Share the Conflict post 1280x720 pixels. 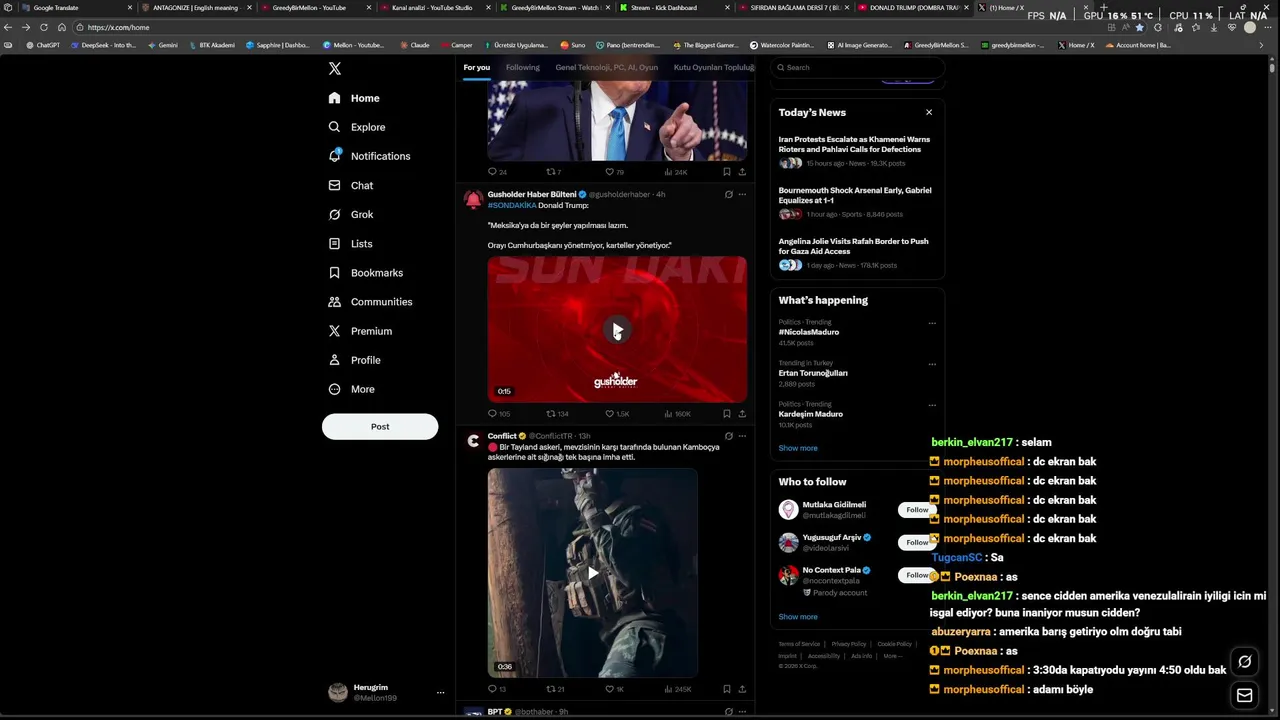point(742,689)
